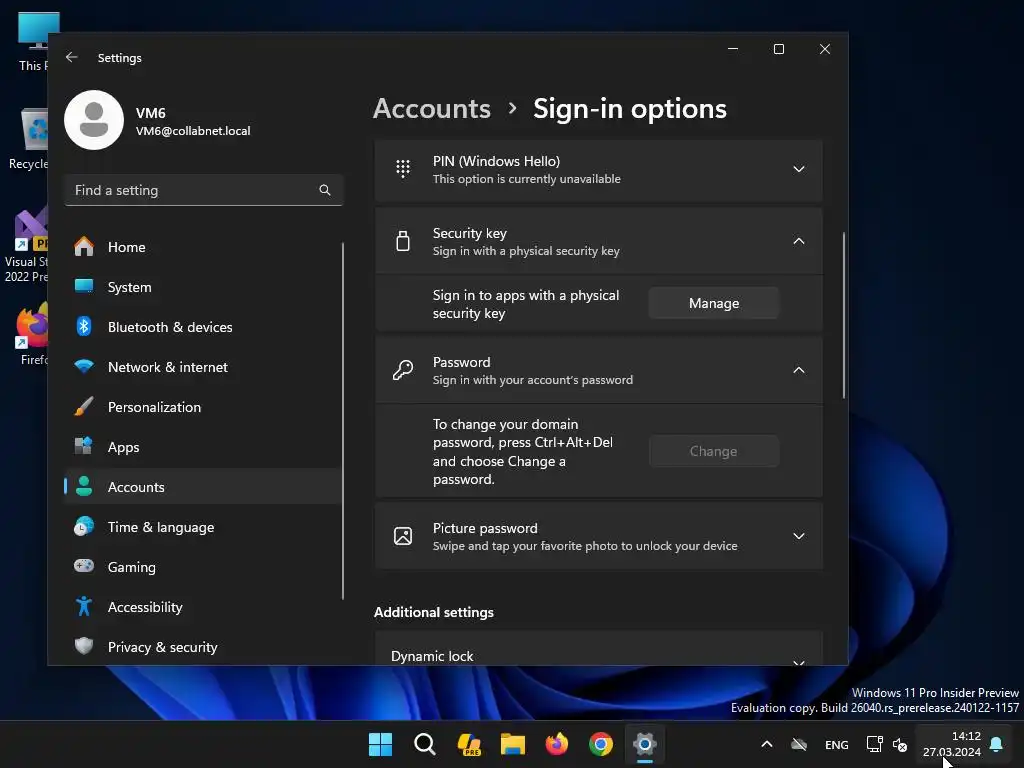The width and height of the screenshot is (1024, 768).
Task: Collapse the Password section chevron
Action: (799, 370)
